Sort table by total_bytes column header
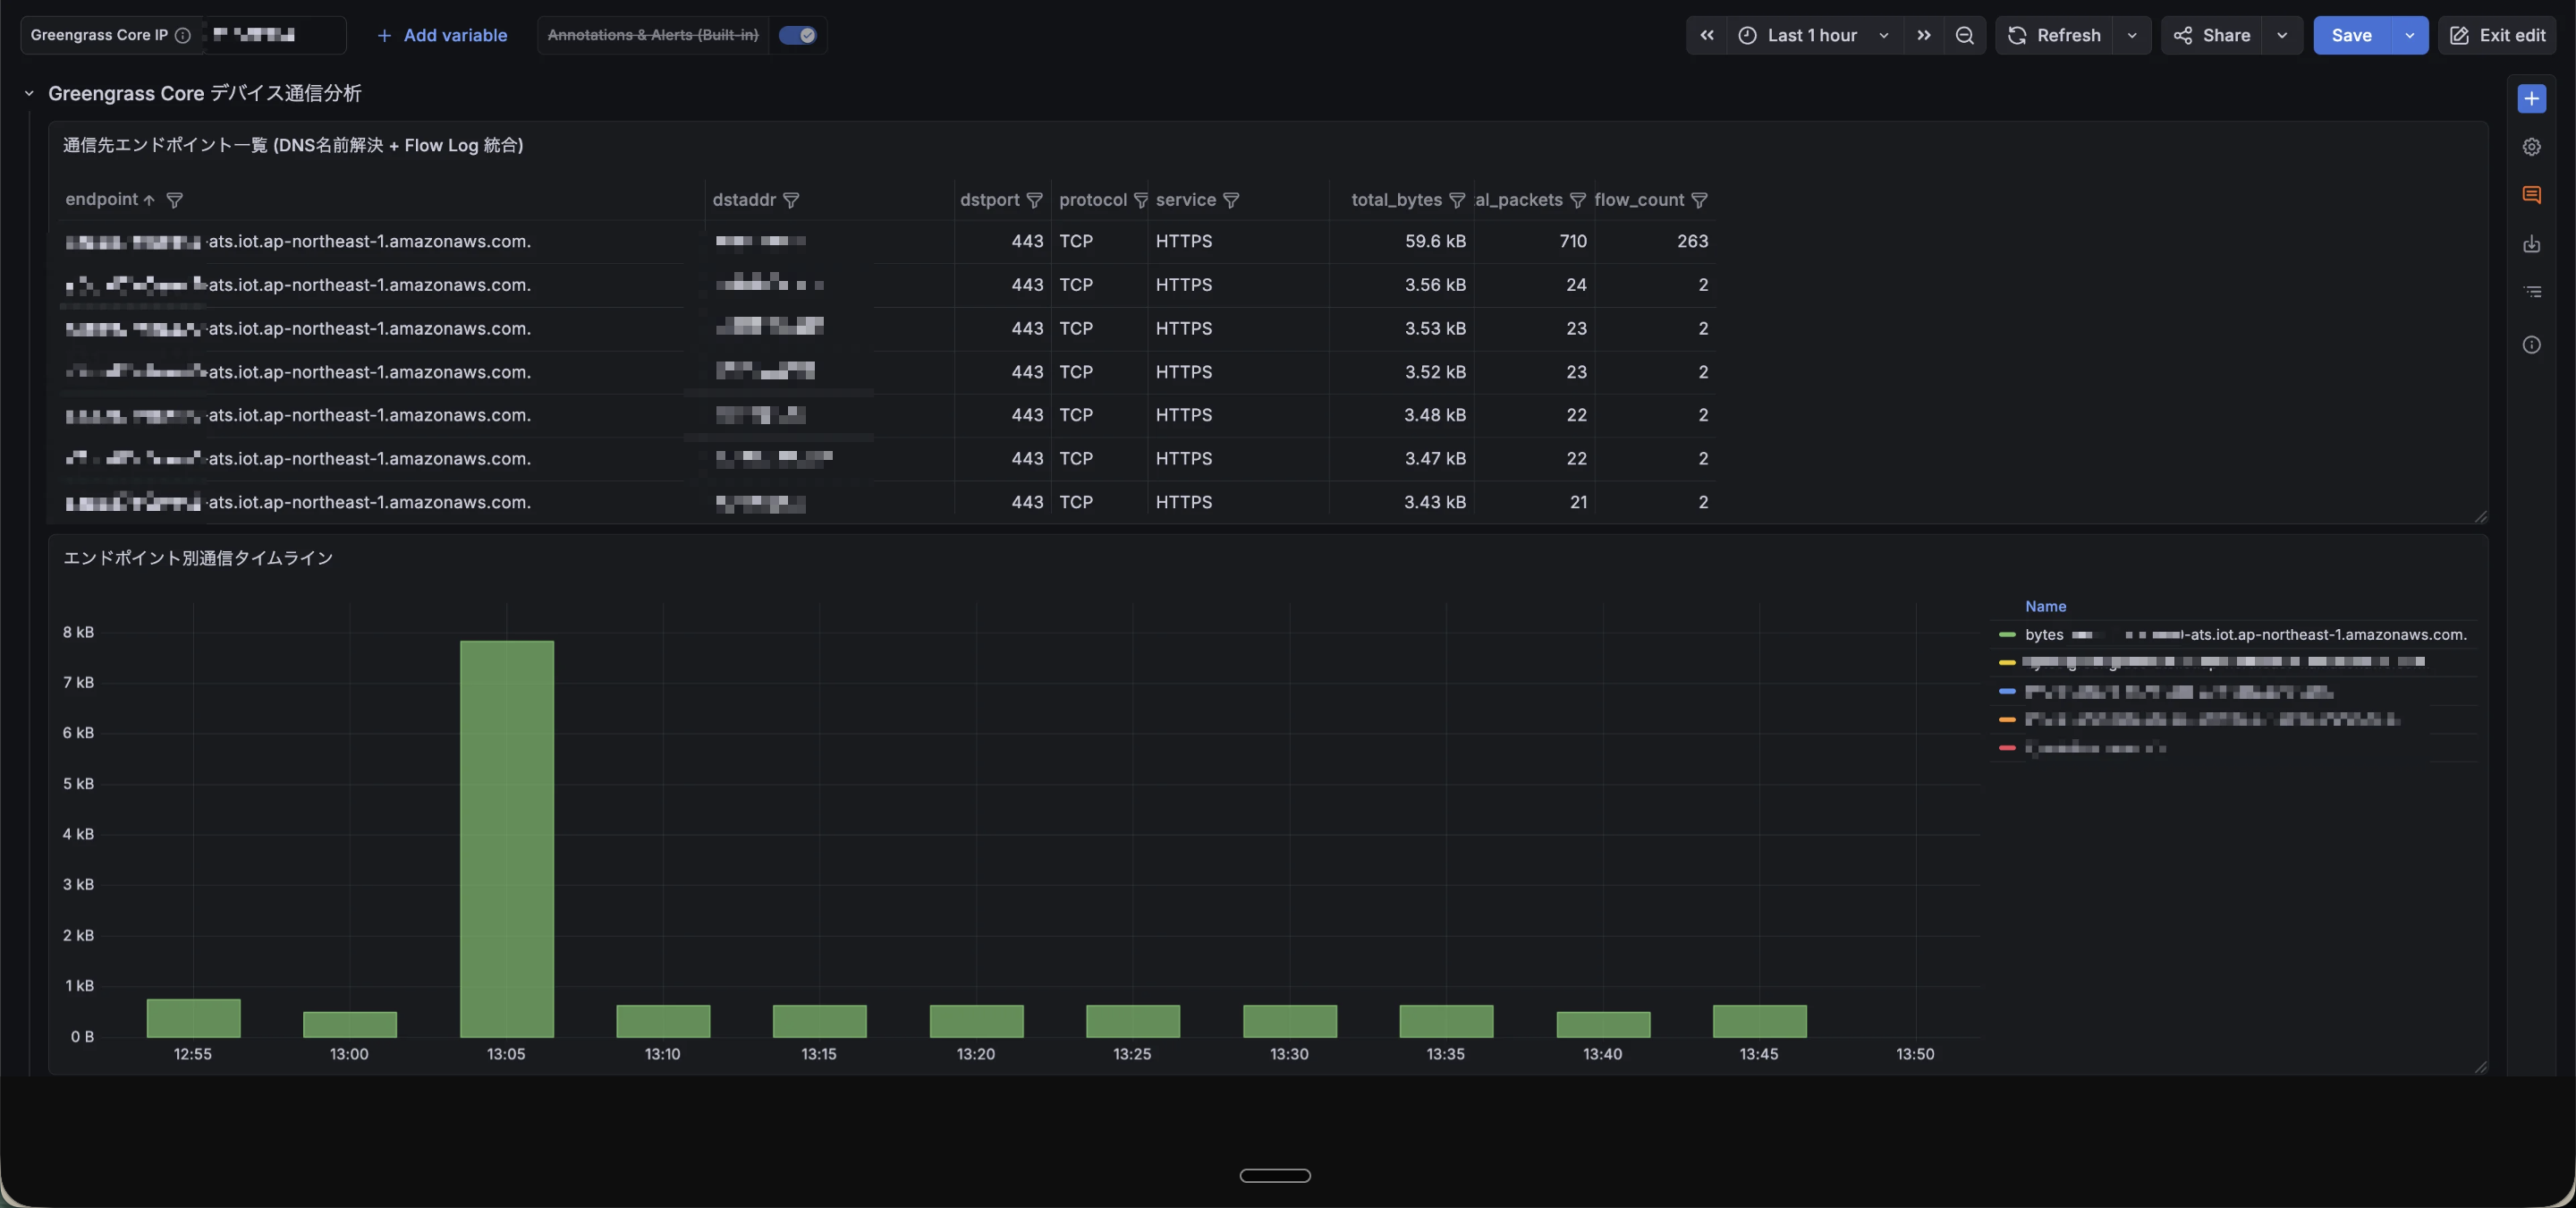 pyautogui.click(x=1396, y=200)
